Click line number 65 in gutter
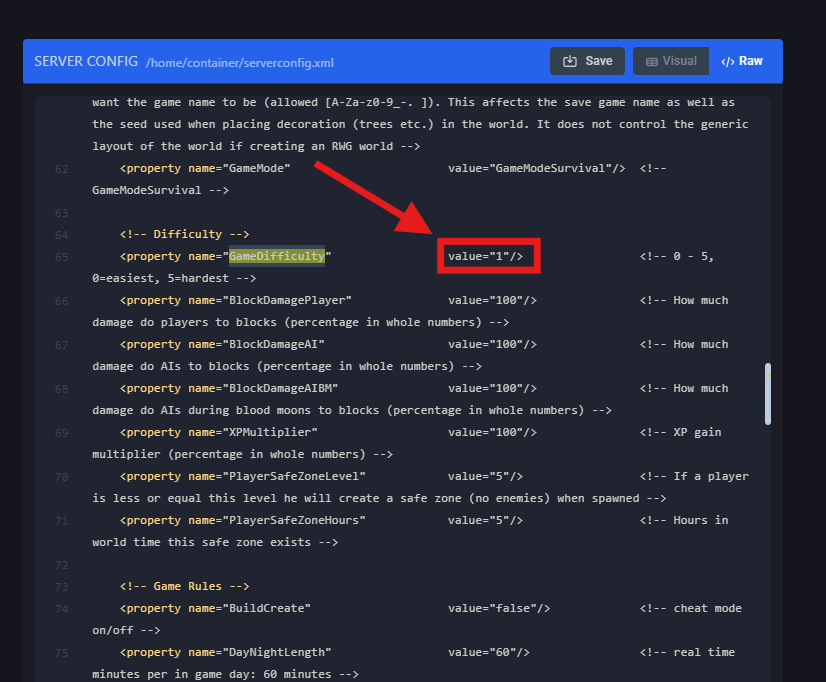Viewport: 826px width, 682px height. coord(62,257)
